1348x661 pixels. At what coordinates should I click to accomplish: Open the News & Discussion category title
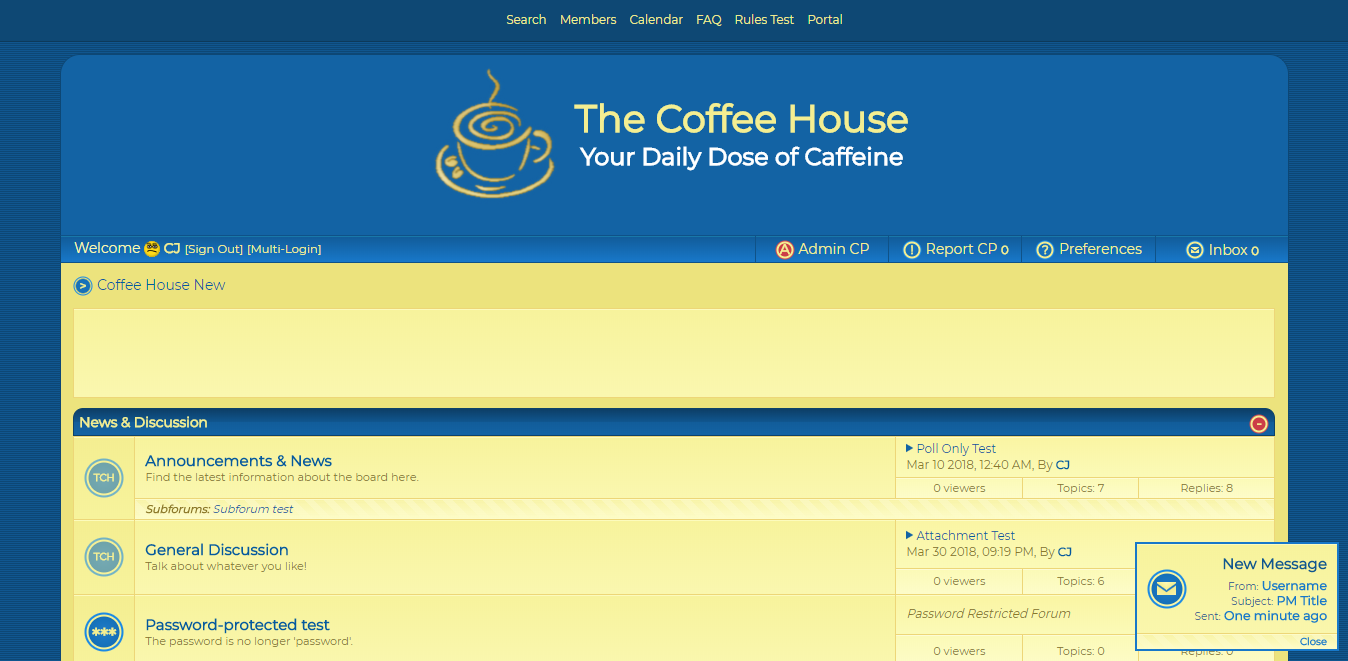143,423
